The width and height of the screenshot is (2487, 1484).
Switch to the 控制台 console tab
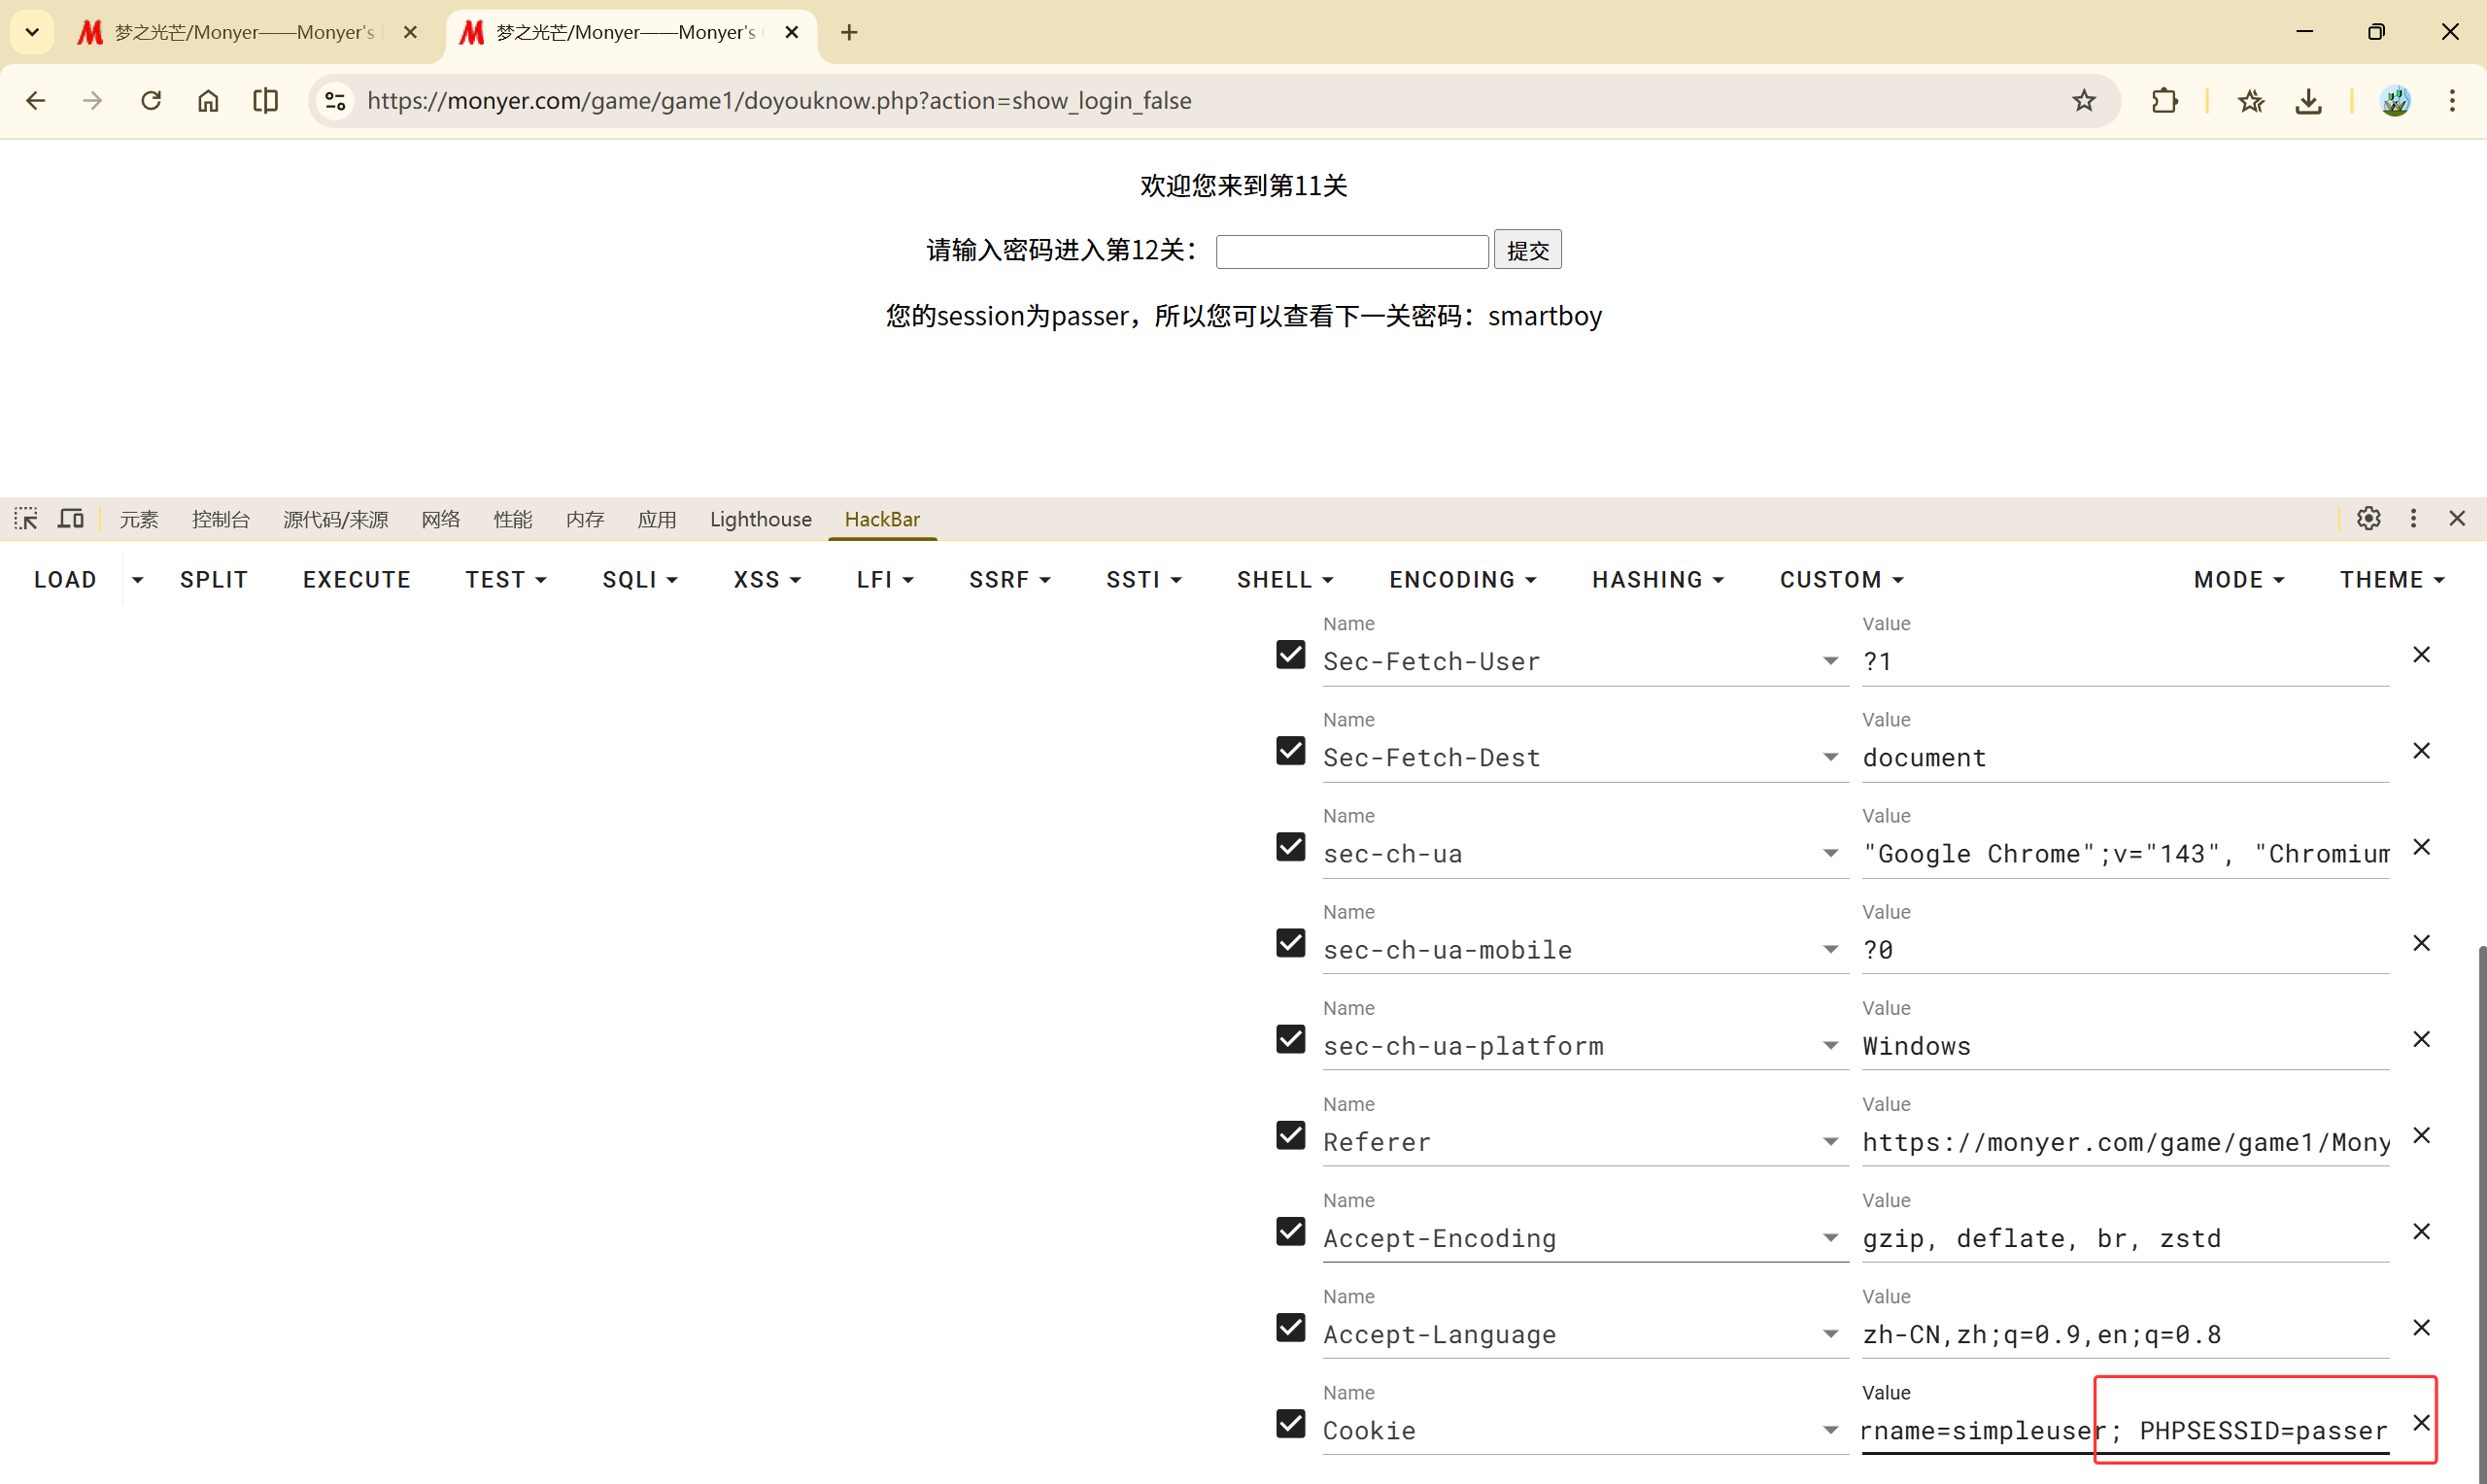220,519
